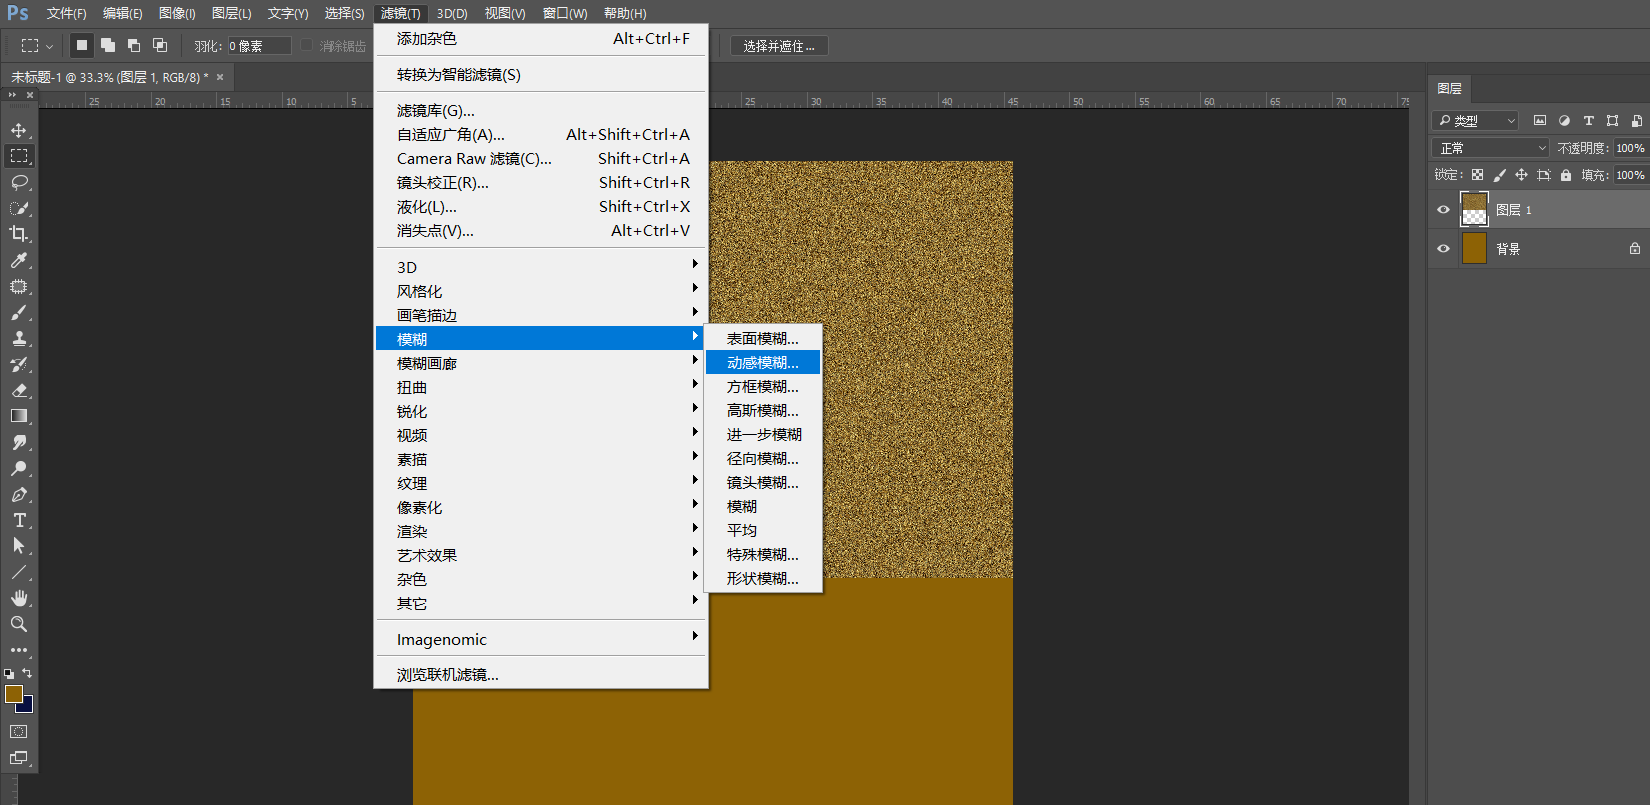
Task: Select 转换为智能滤镜(S) menu entry
Action: pyautogui.click(x=541, y=75)
